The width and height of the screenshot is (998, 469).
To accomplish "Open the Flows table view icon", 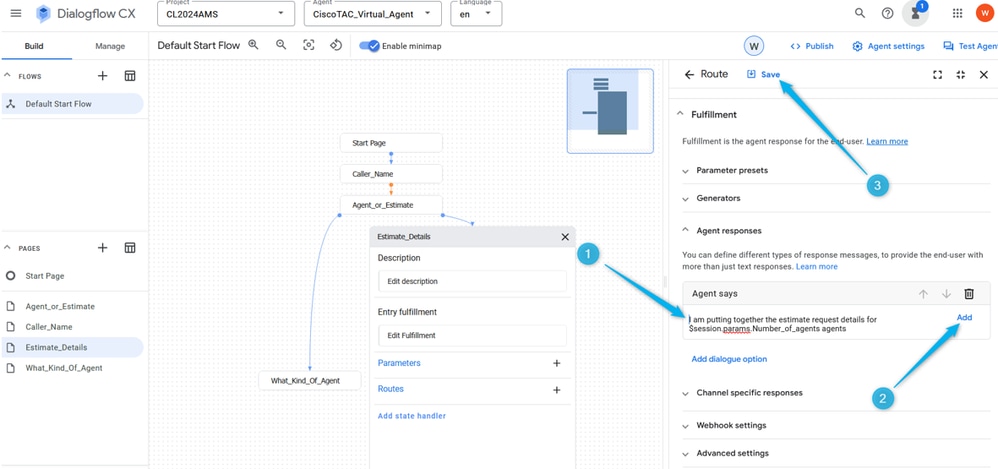I will (130, 76).
